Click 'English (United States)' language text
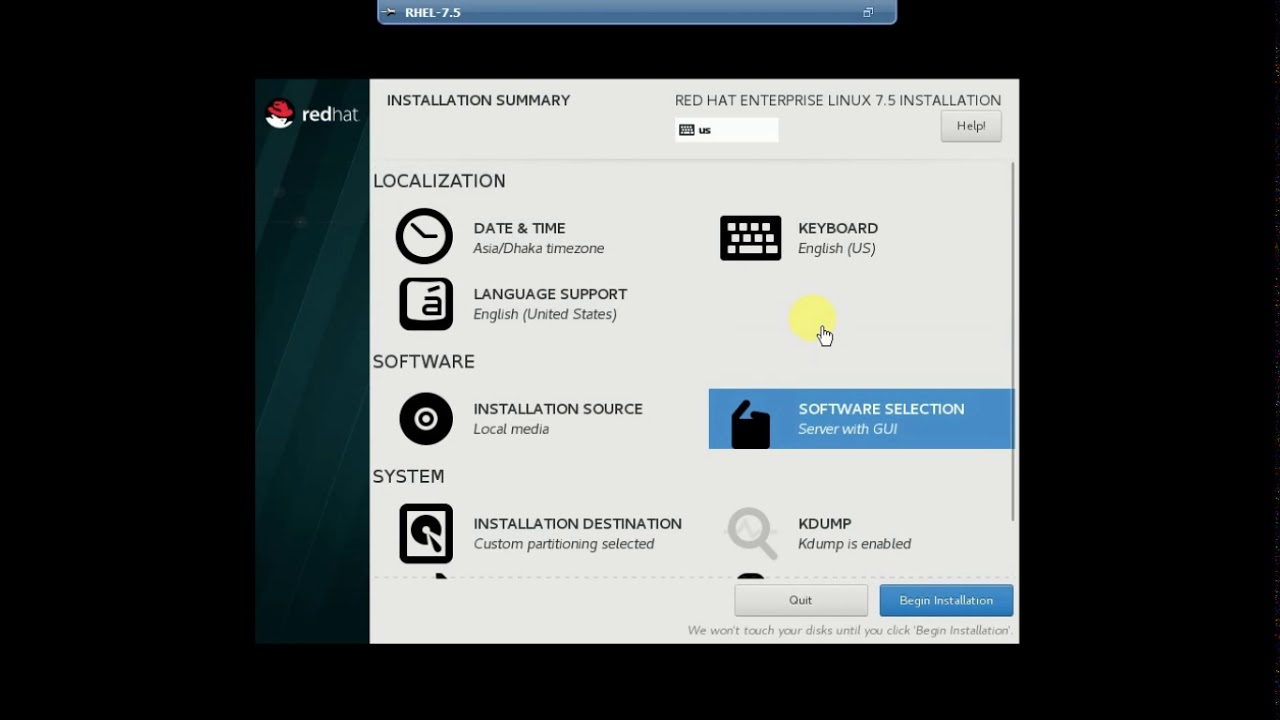This screenshot has width=1280, height=720. [545, 314]
